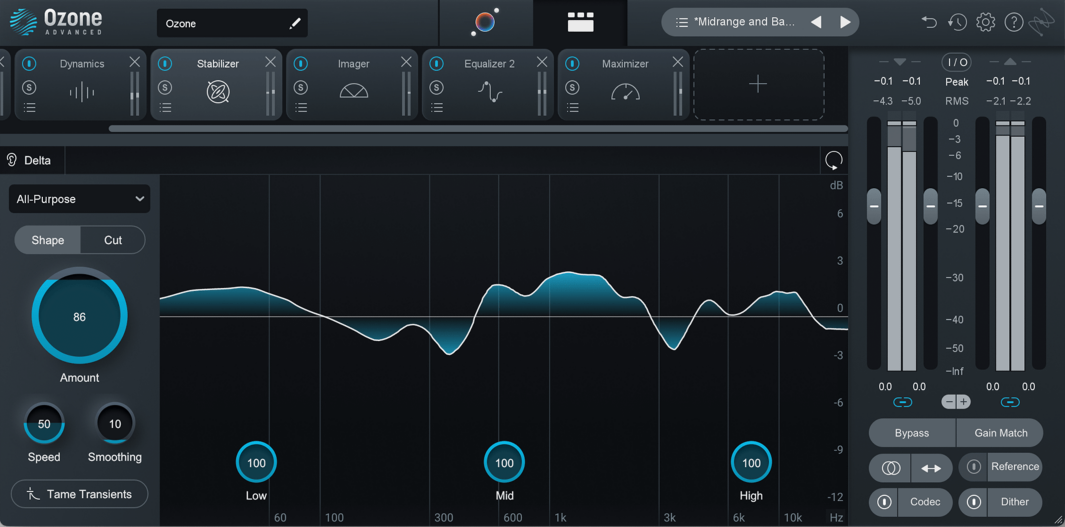Add a module in the empty slot
Screen dimensions: 1065x527
click(x=758, y=85)
